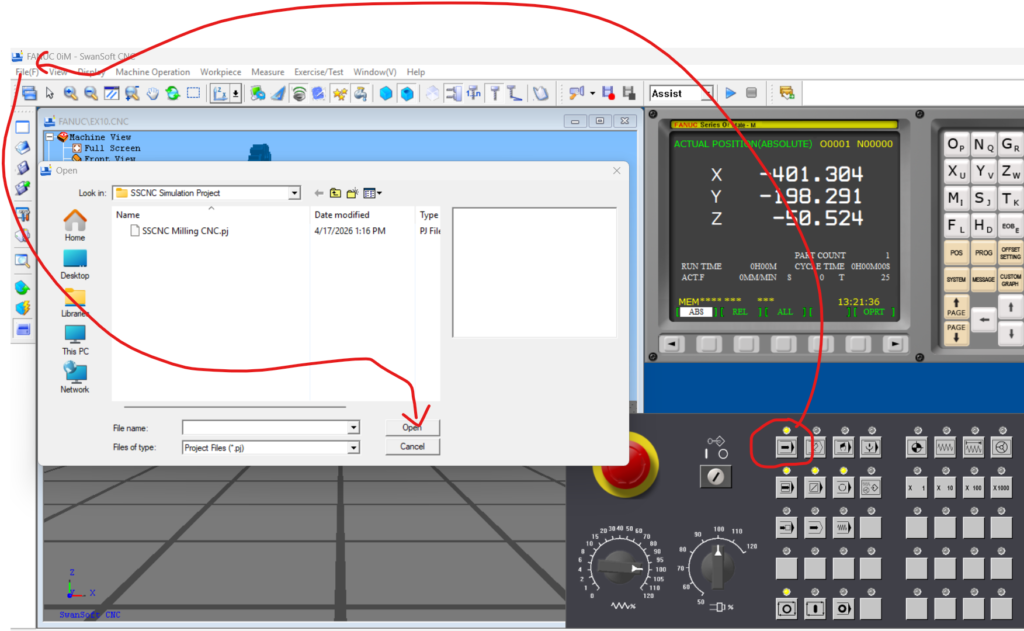Click the Open button in the dialog
This screenshot has height=631, width=1024.
pyautogui.click(x=412, y=427)
